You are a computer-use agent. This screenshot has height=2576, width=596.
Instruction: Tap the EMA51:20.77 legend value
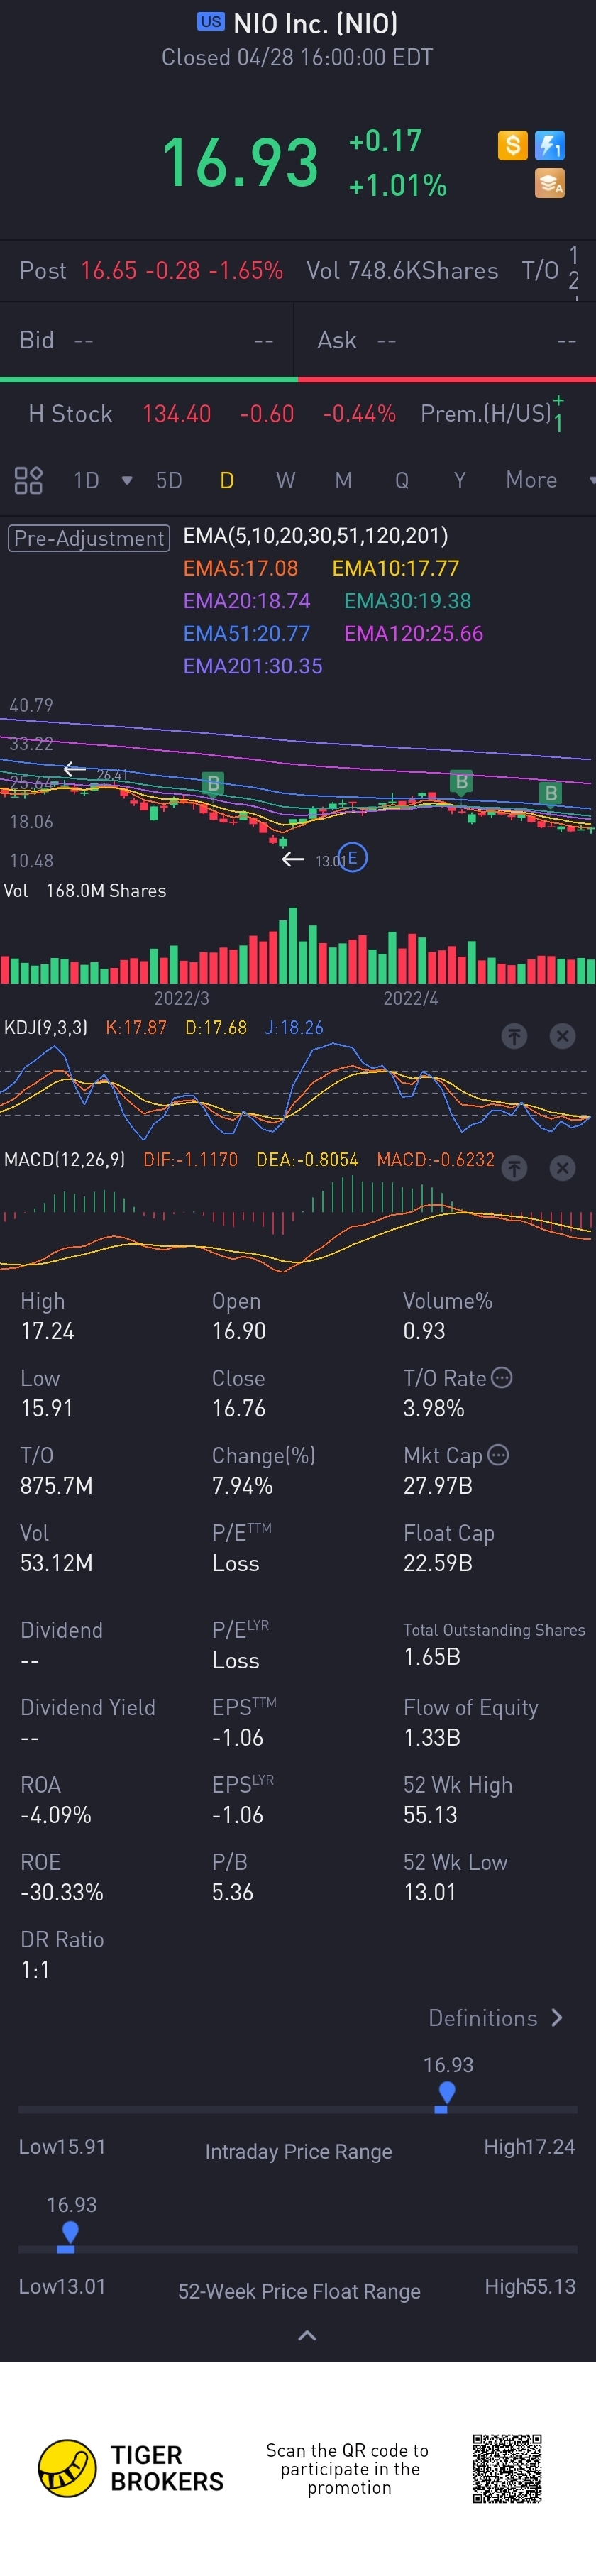(x=246, y=633)
